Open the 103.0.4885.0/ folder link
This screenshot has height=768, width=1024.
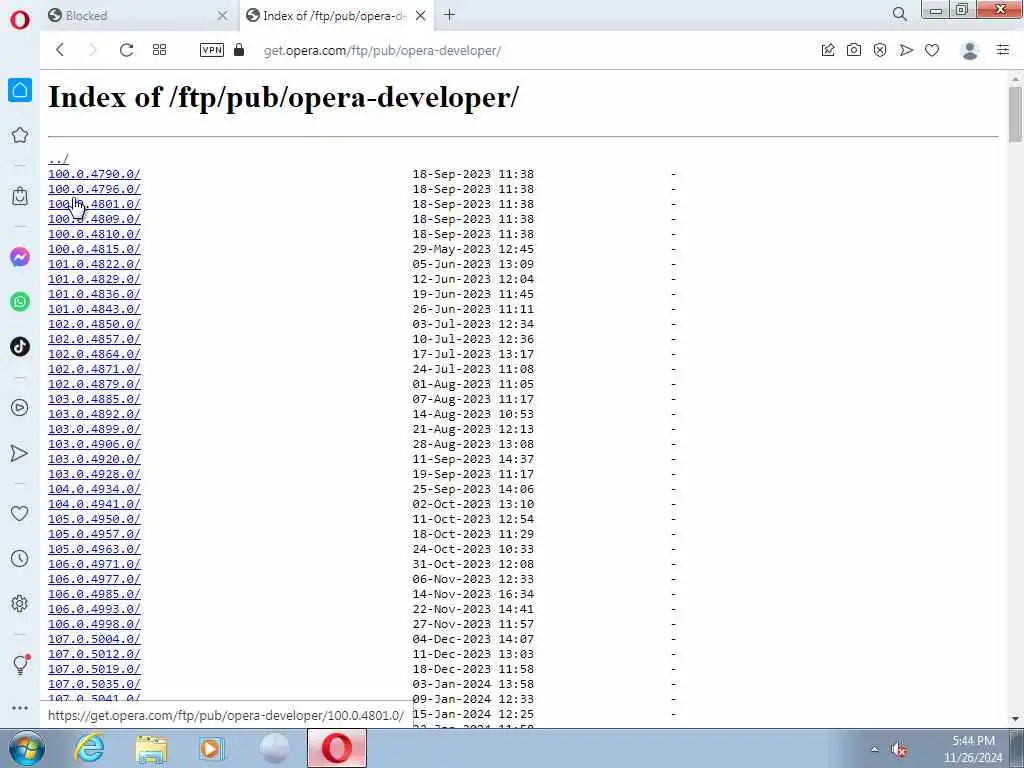(x=94, y=399)
